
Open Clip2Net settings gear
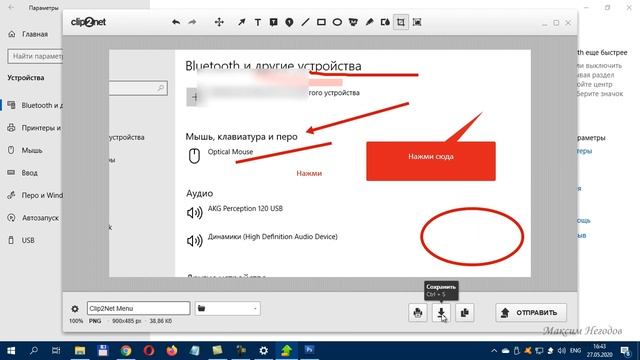75,309
